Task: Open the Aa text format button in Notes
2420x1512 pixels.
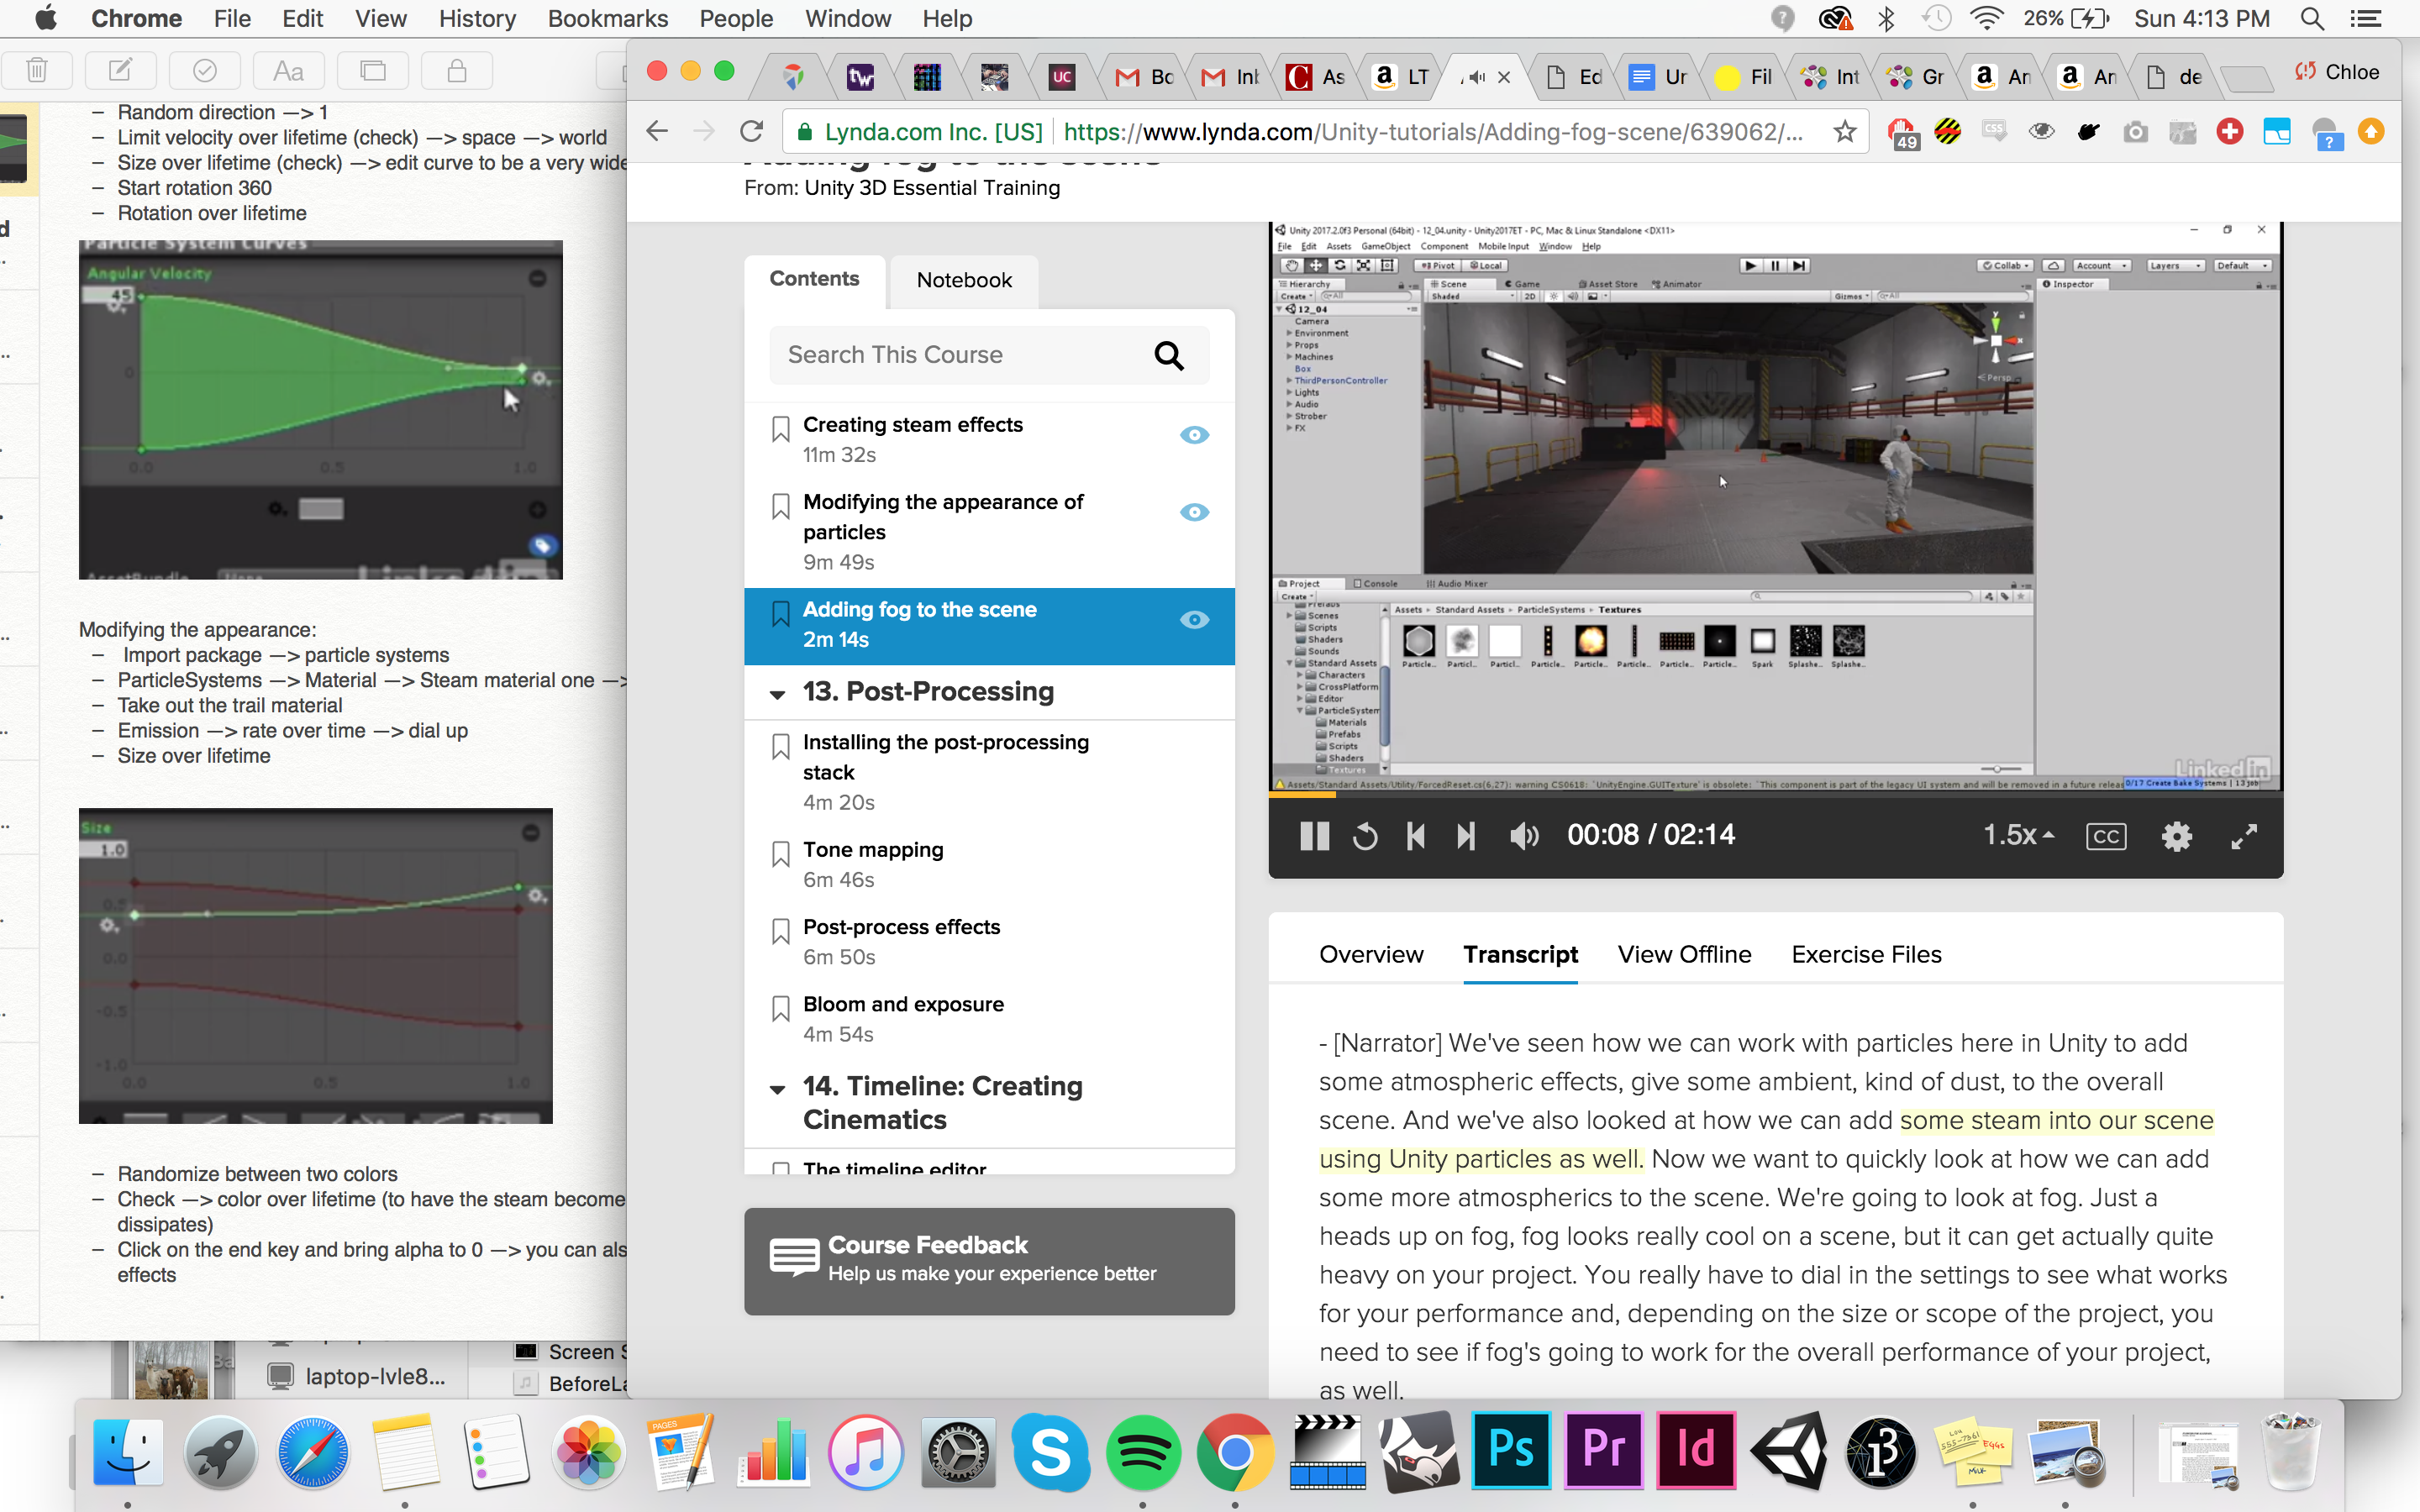Action: (288, 70)
